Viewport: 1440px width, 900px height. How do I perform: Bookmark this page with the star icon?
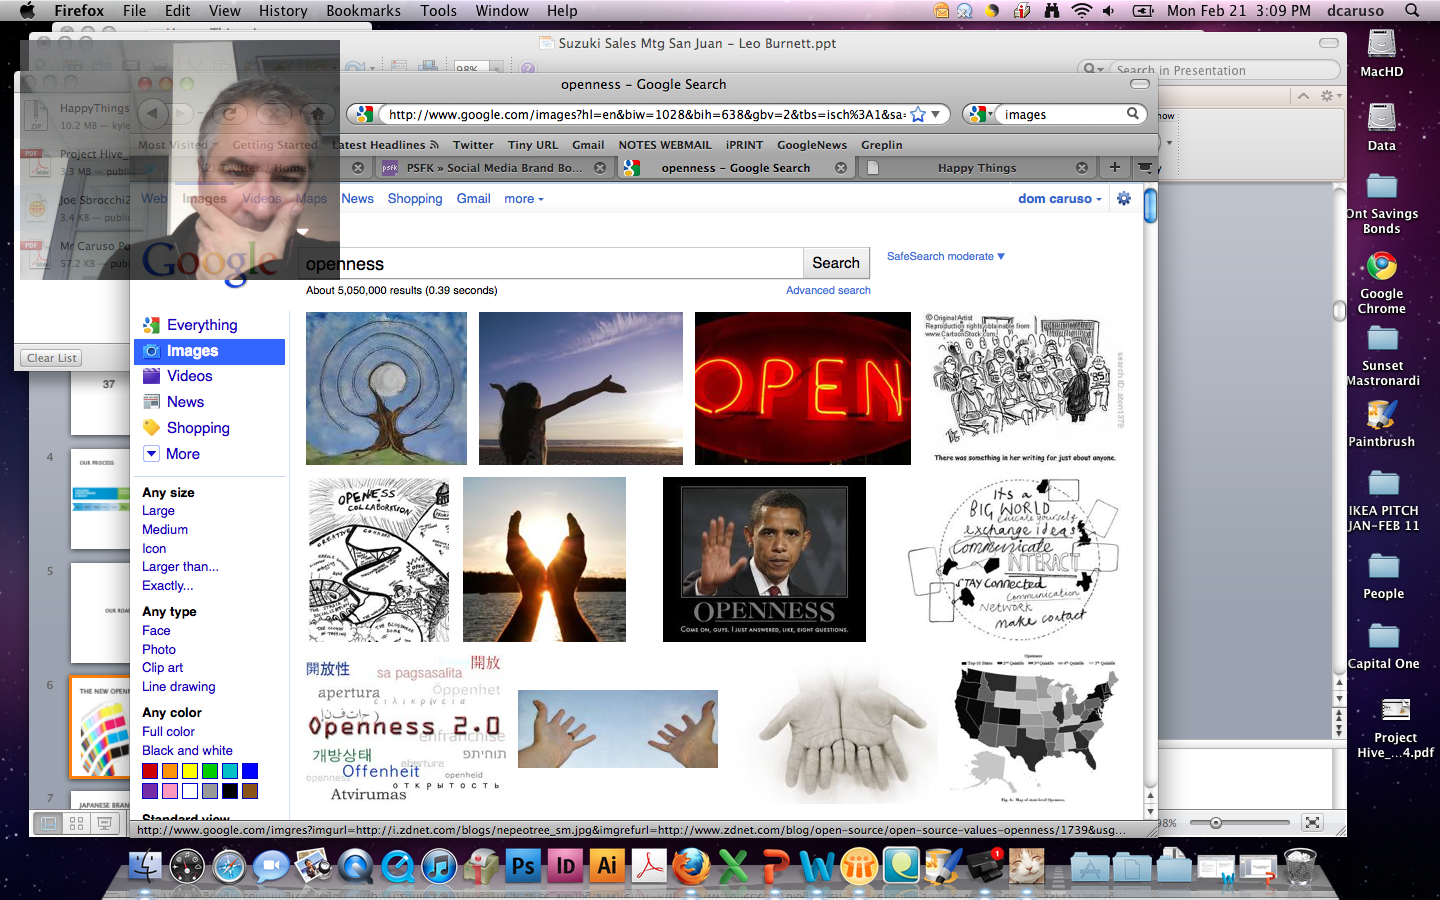(917, 114)
